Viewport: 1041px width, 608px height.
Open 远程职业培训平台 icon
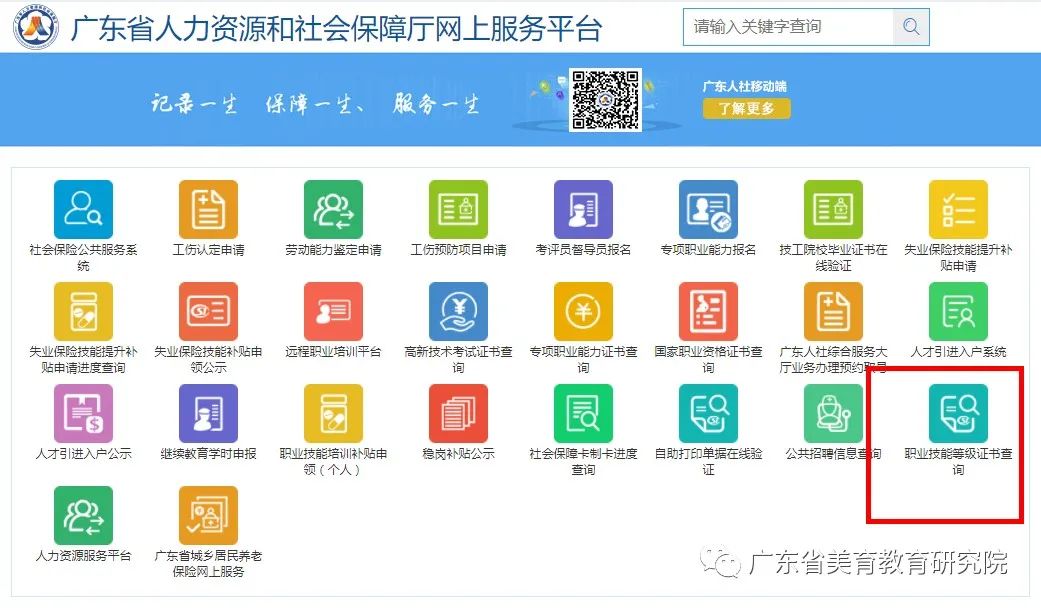(x=333, y=312)
